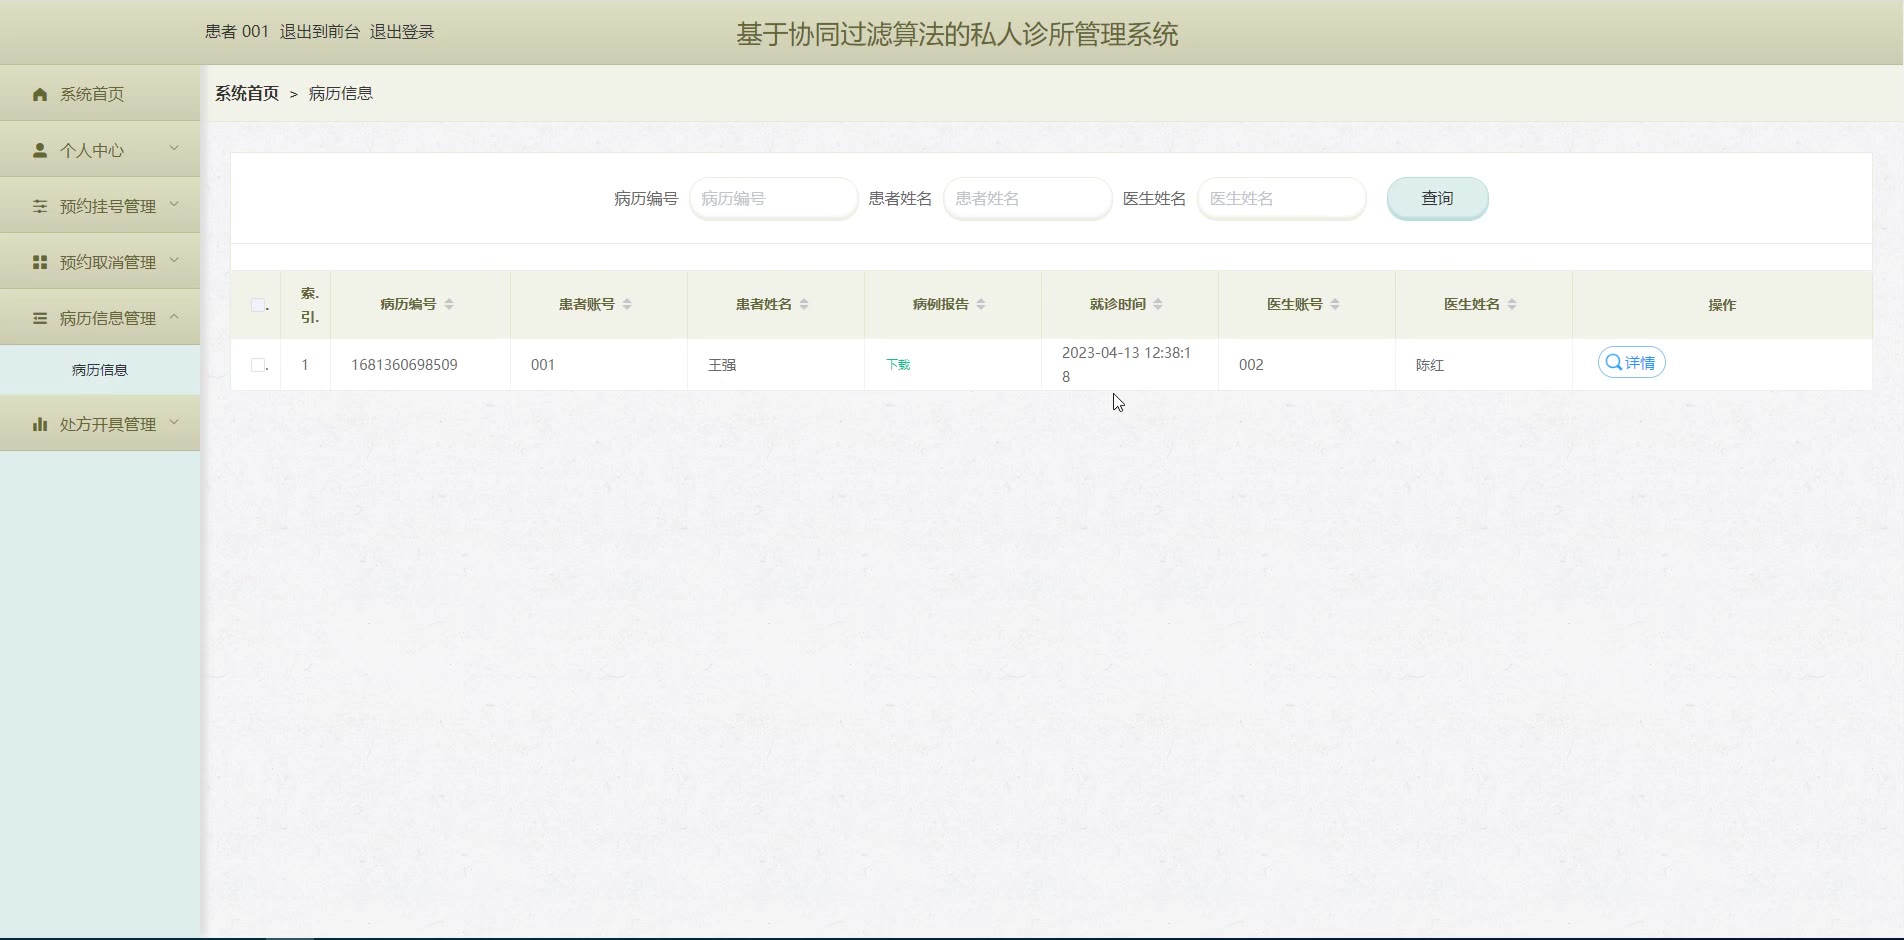Screen dimensions: 1904x940
Task: Open 系统首页 in the sidebar
Action: [x=100, y=94]
